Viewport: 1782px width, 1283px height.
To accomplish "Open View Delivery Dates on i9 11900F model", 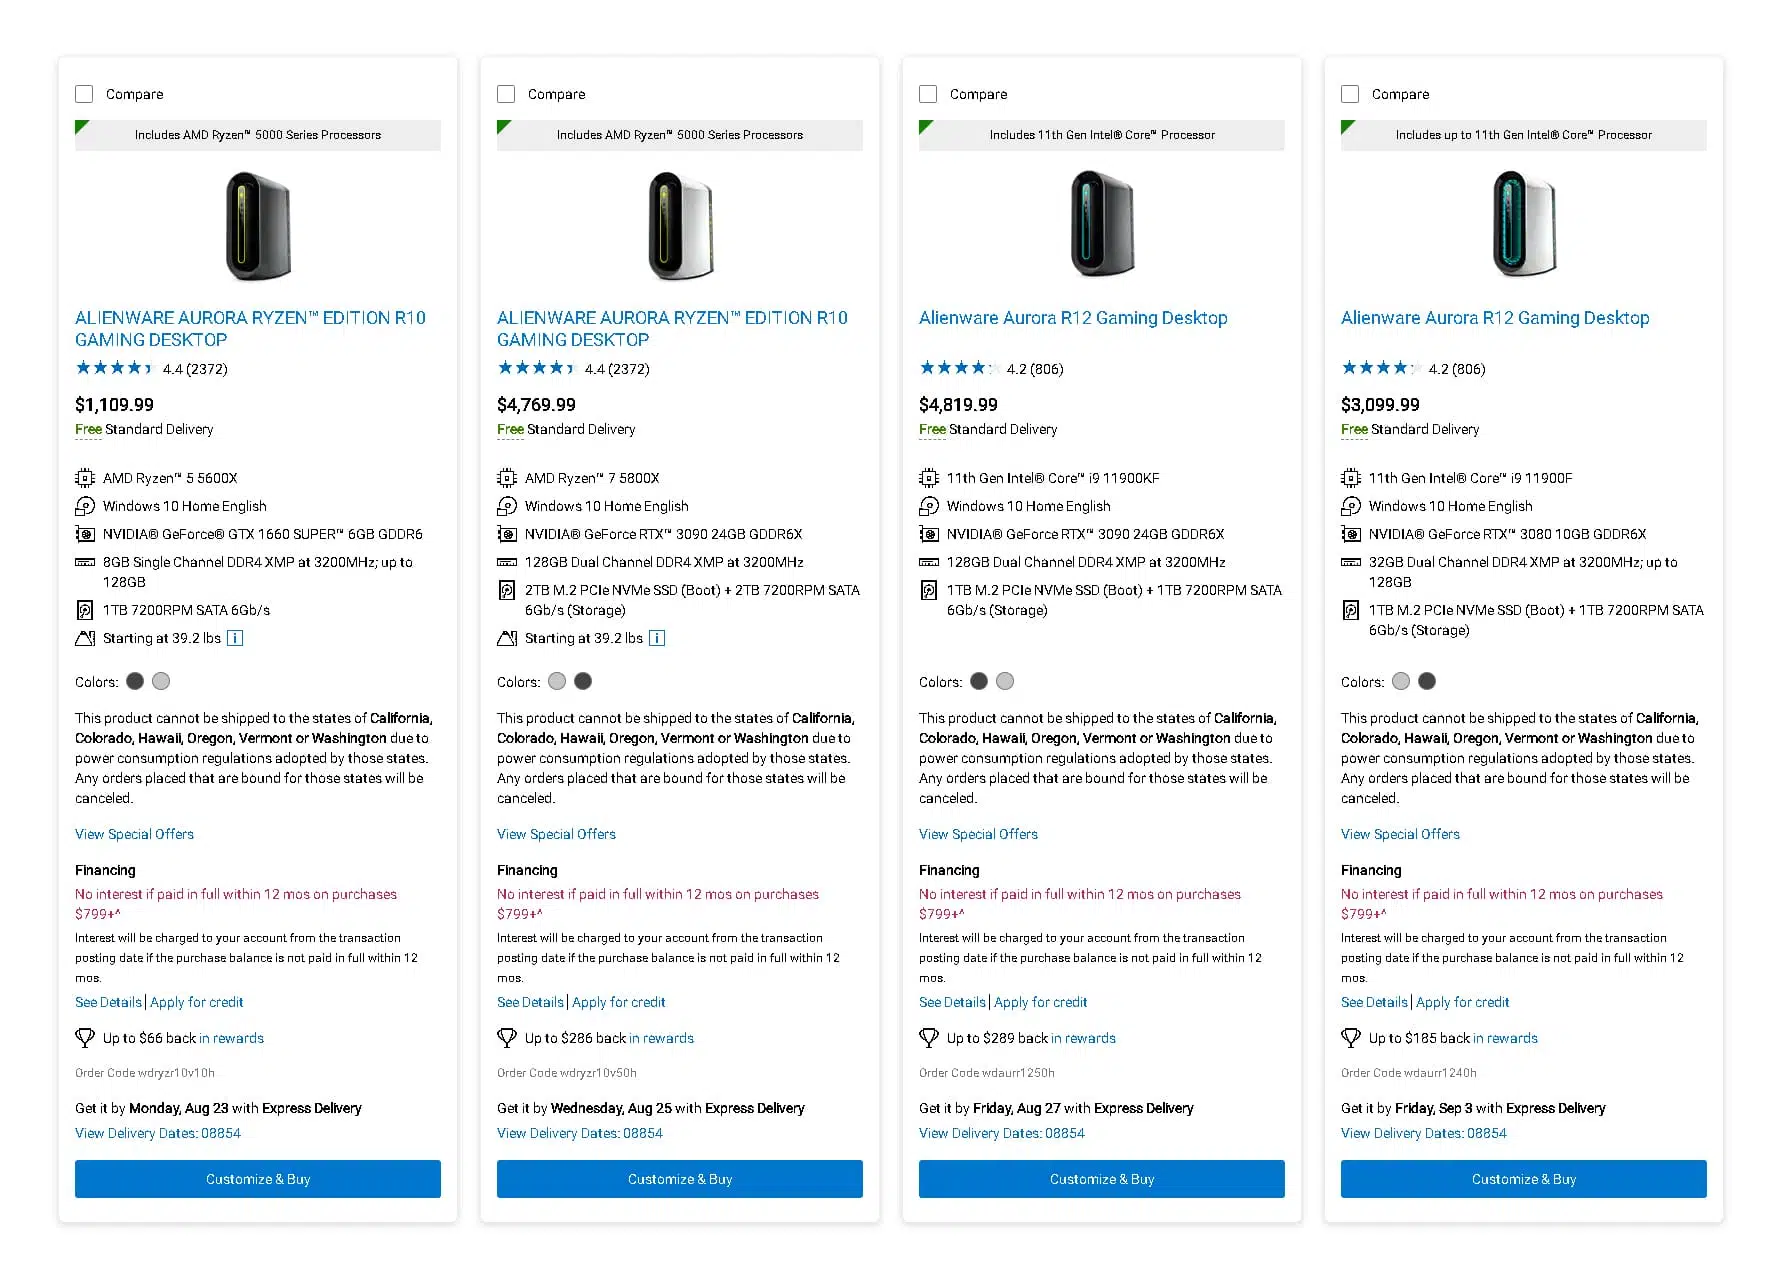I will pos(1423,1133).
